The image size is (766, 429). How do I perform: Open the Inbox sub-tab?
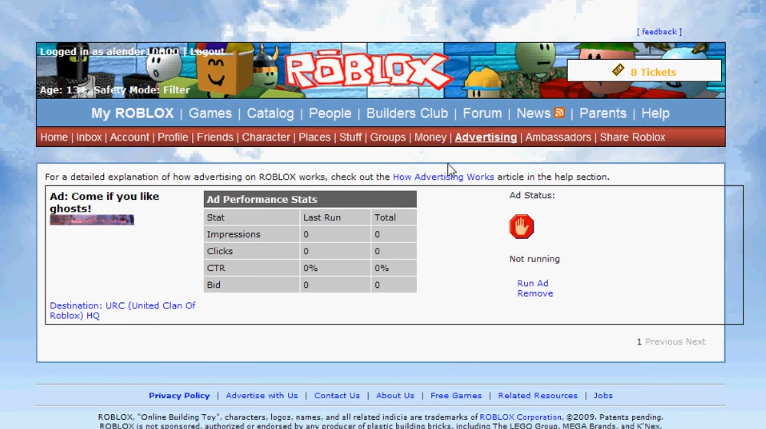pos(89,137)
